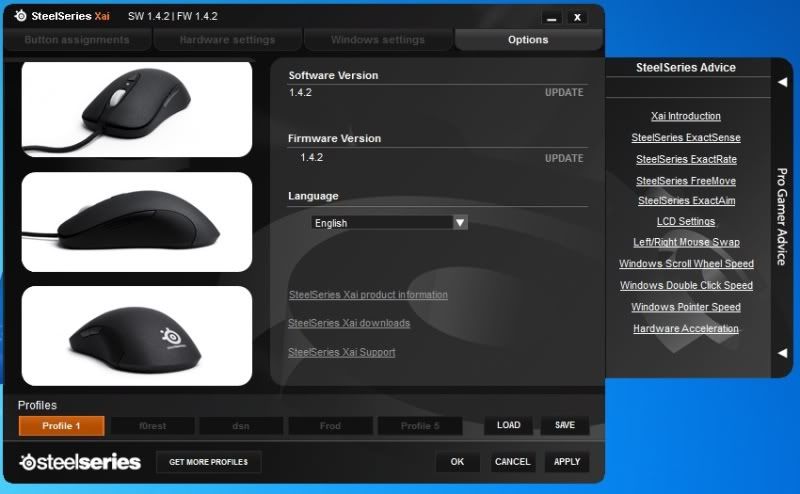Select Profile 5
The height and width of the screenshot is (494, 800).
tap(420, 426)
